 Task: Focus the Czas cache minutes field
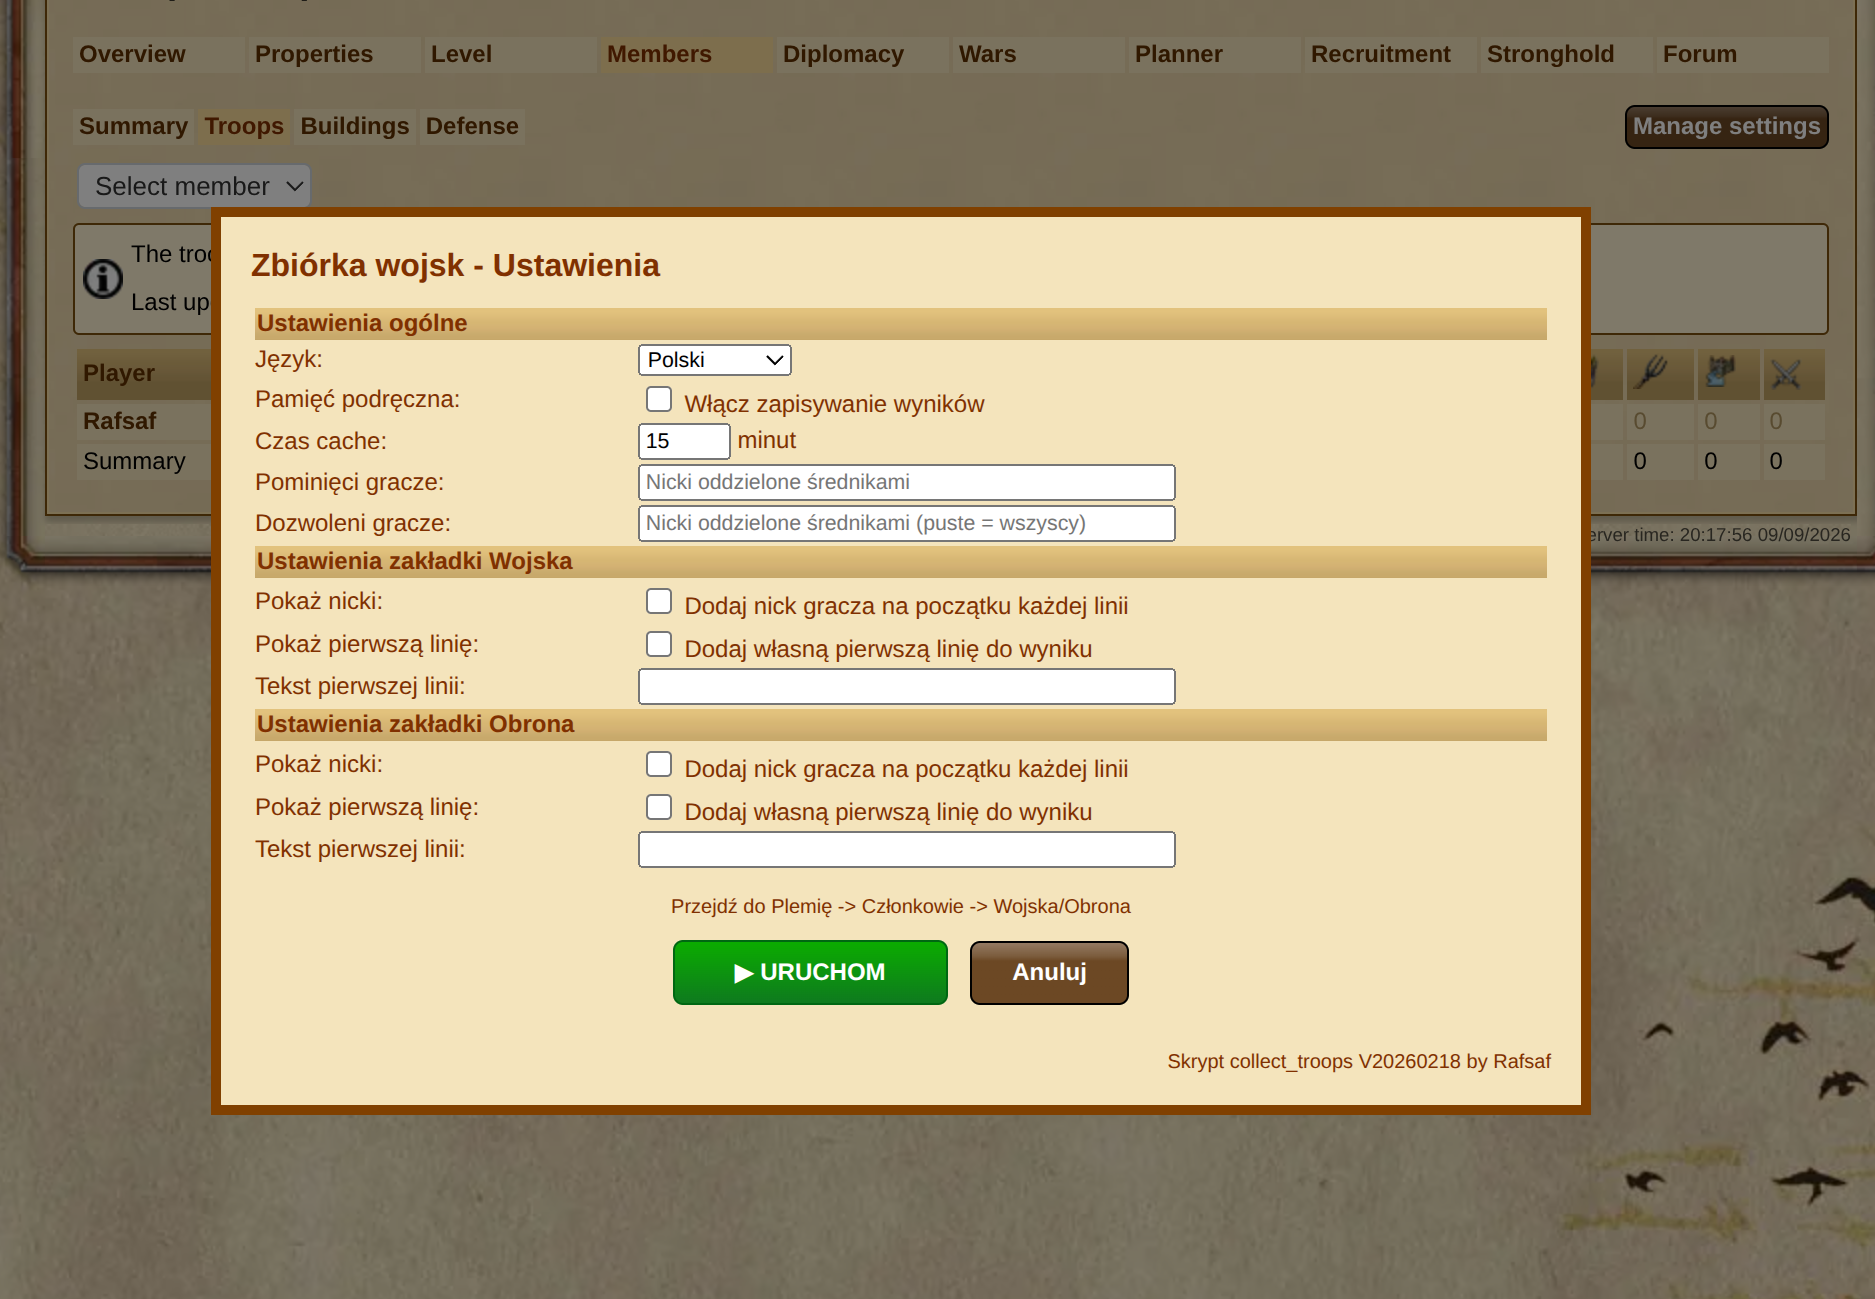click(685, 441)
